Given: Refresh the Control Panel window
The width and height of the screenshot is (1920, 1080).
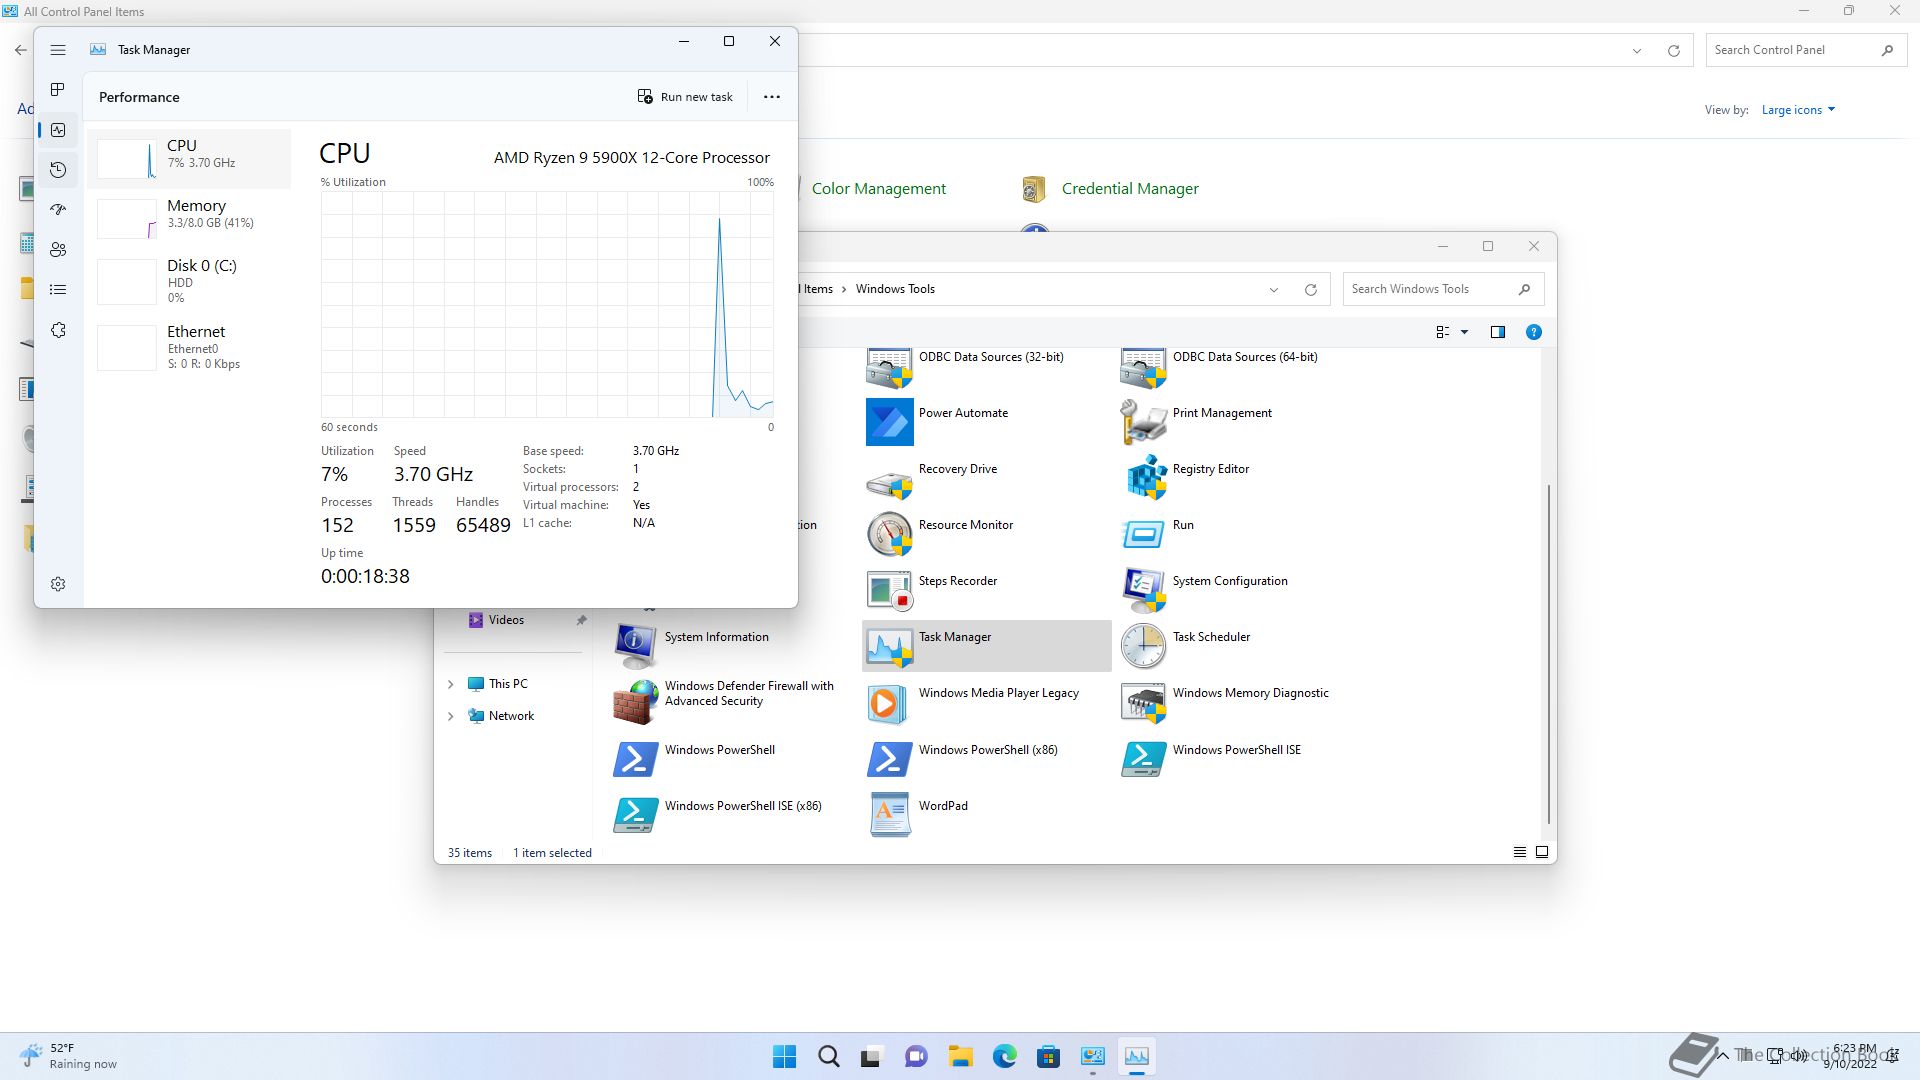Looking at the screenshot, I should pyautogui.click(x=1674, y=51).
